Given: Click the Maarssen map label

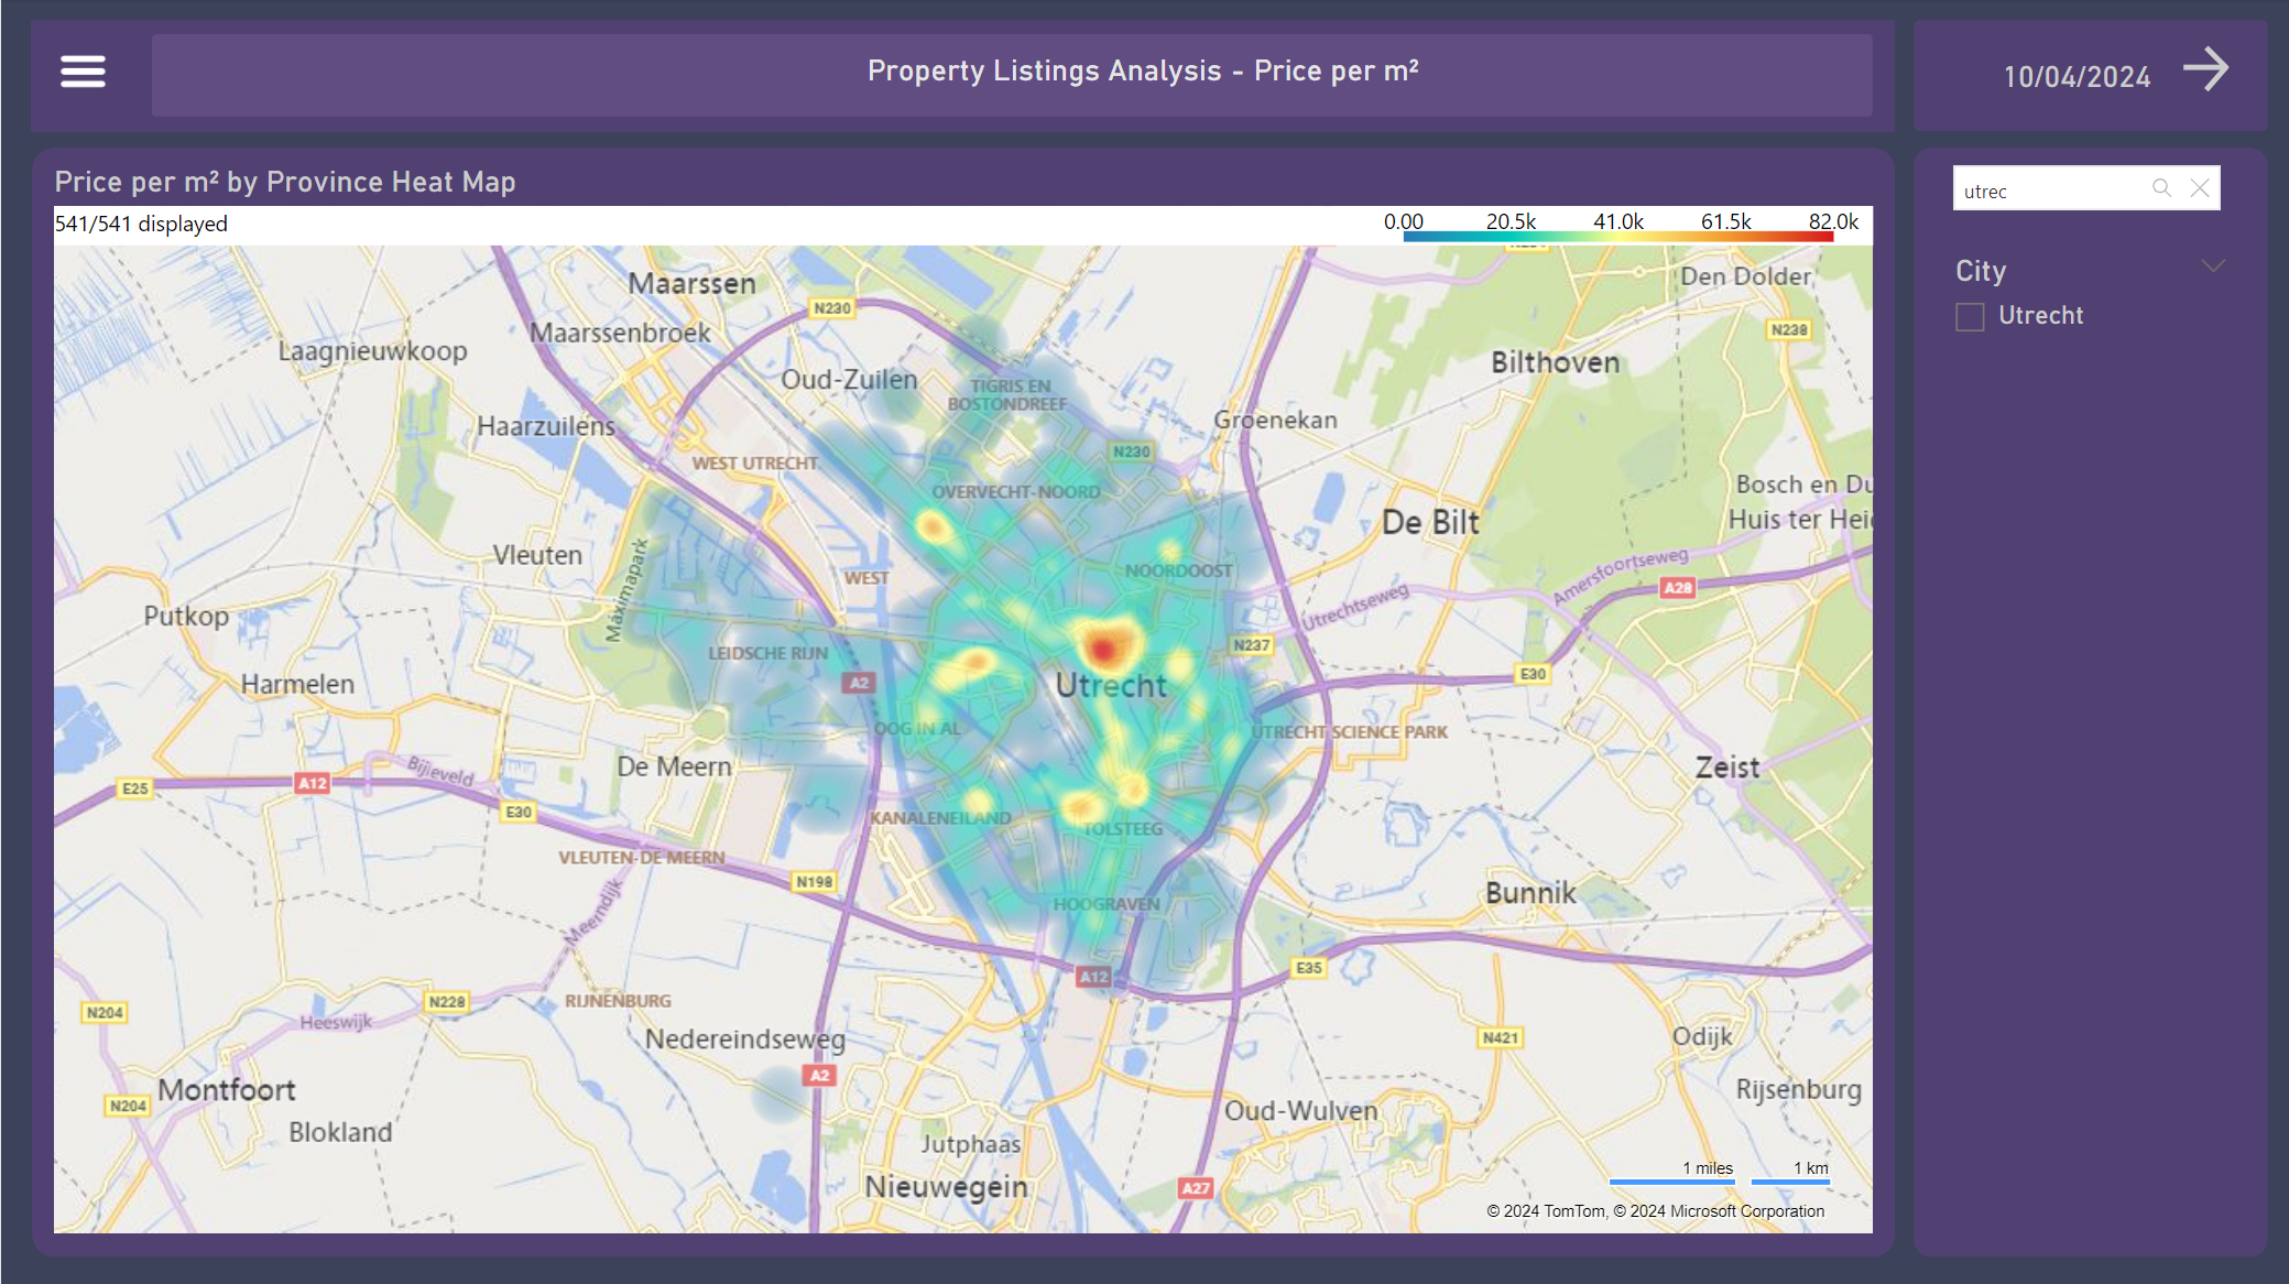Looking at the screenshot, I should click(692, 284).
